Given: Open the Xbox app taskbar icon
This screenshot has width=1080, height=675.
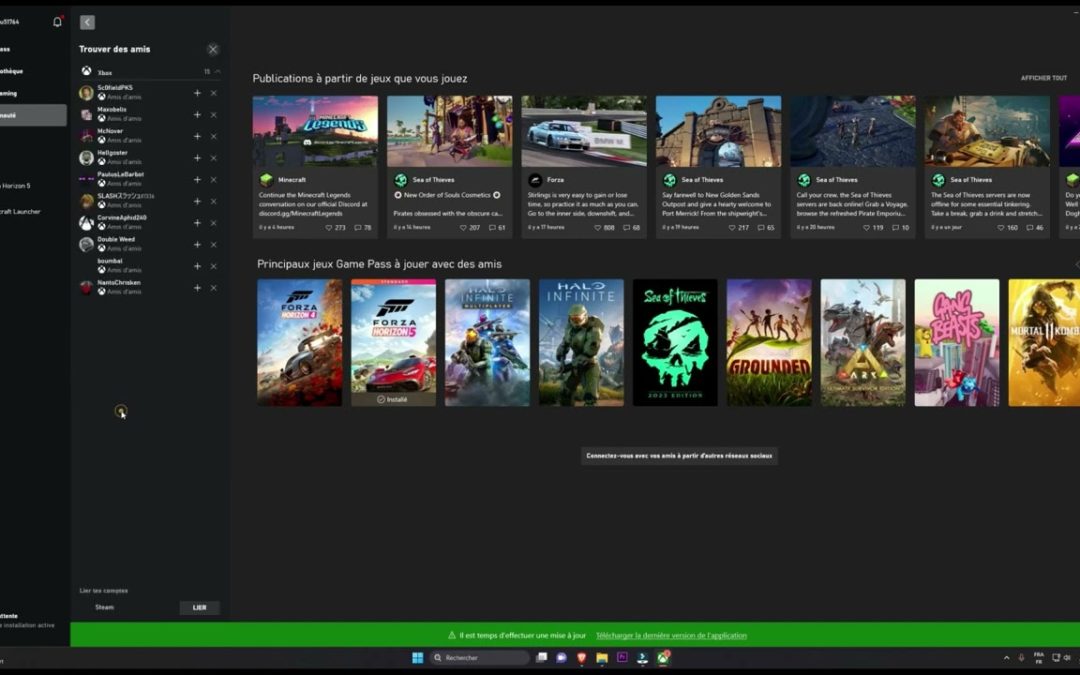Looking at the screenshot, I should point(663,658).
